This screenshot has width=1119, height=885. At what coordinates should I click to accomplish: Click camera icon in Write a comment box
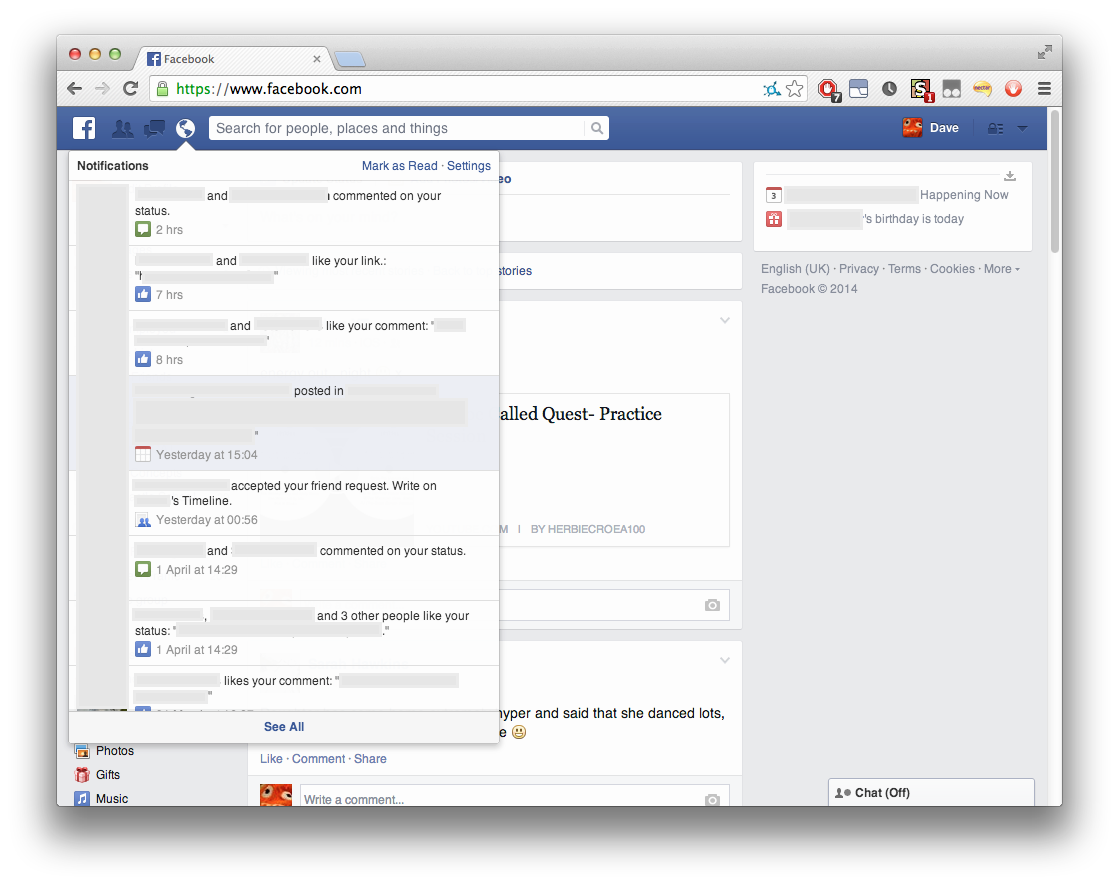pyautogui.click(x=712, y=800)
